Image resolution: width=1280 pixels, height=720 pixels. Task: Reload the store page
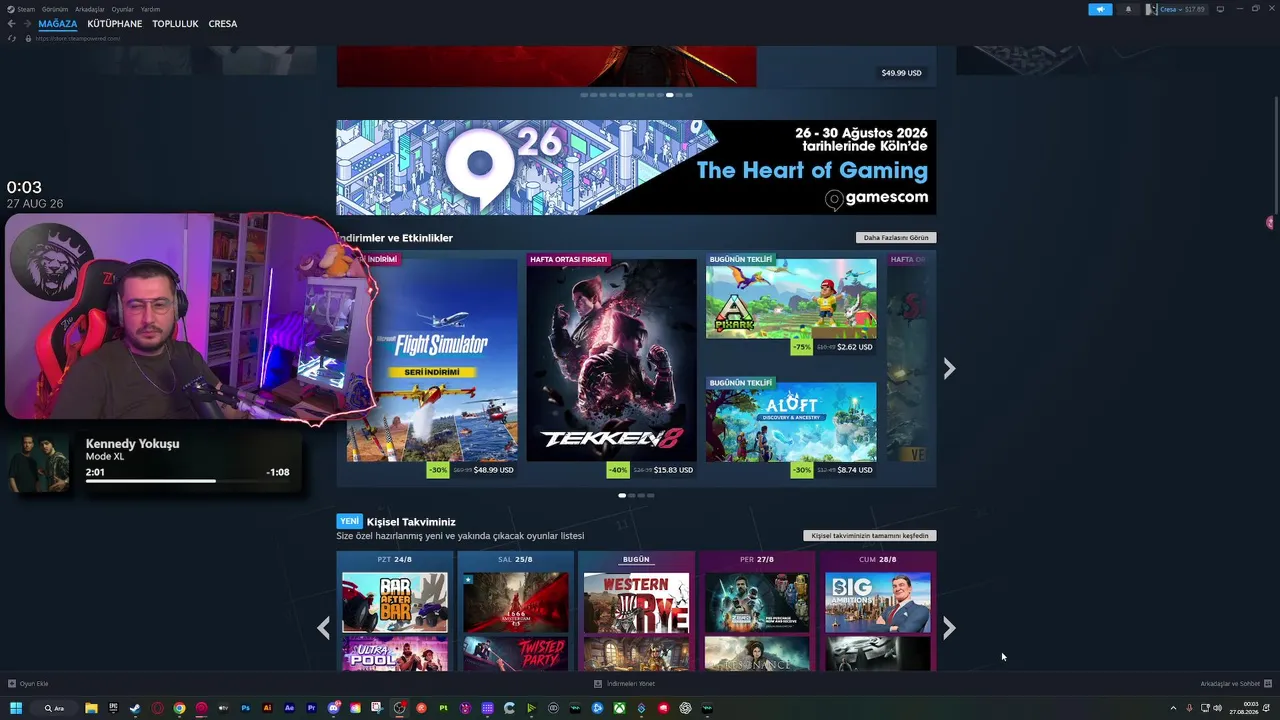12,38
